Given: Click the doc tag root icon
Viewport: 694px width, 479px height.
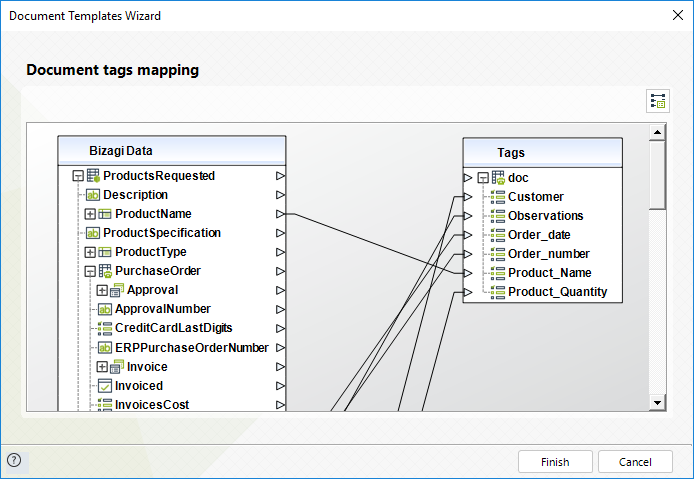Looking at the screenshot, I should pyautogui.click(x=498, y=178).
